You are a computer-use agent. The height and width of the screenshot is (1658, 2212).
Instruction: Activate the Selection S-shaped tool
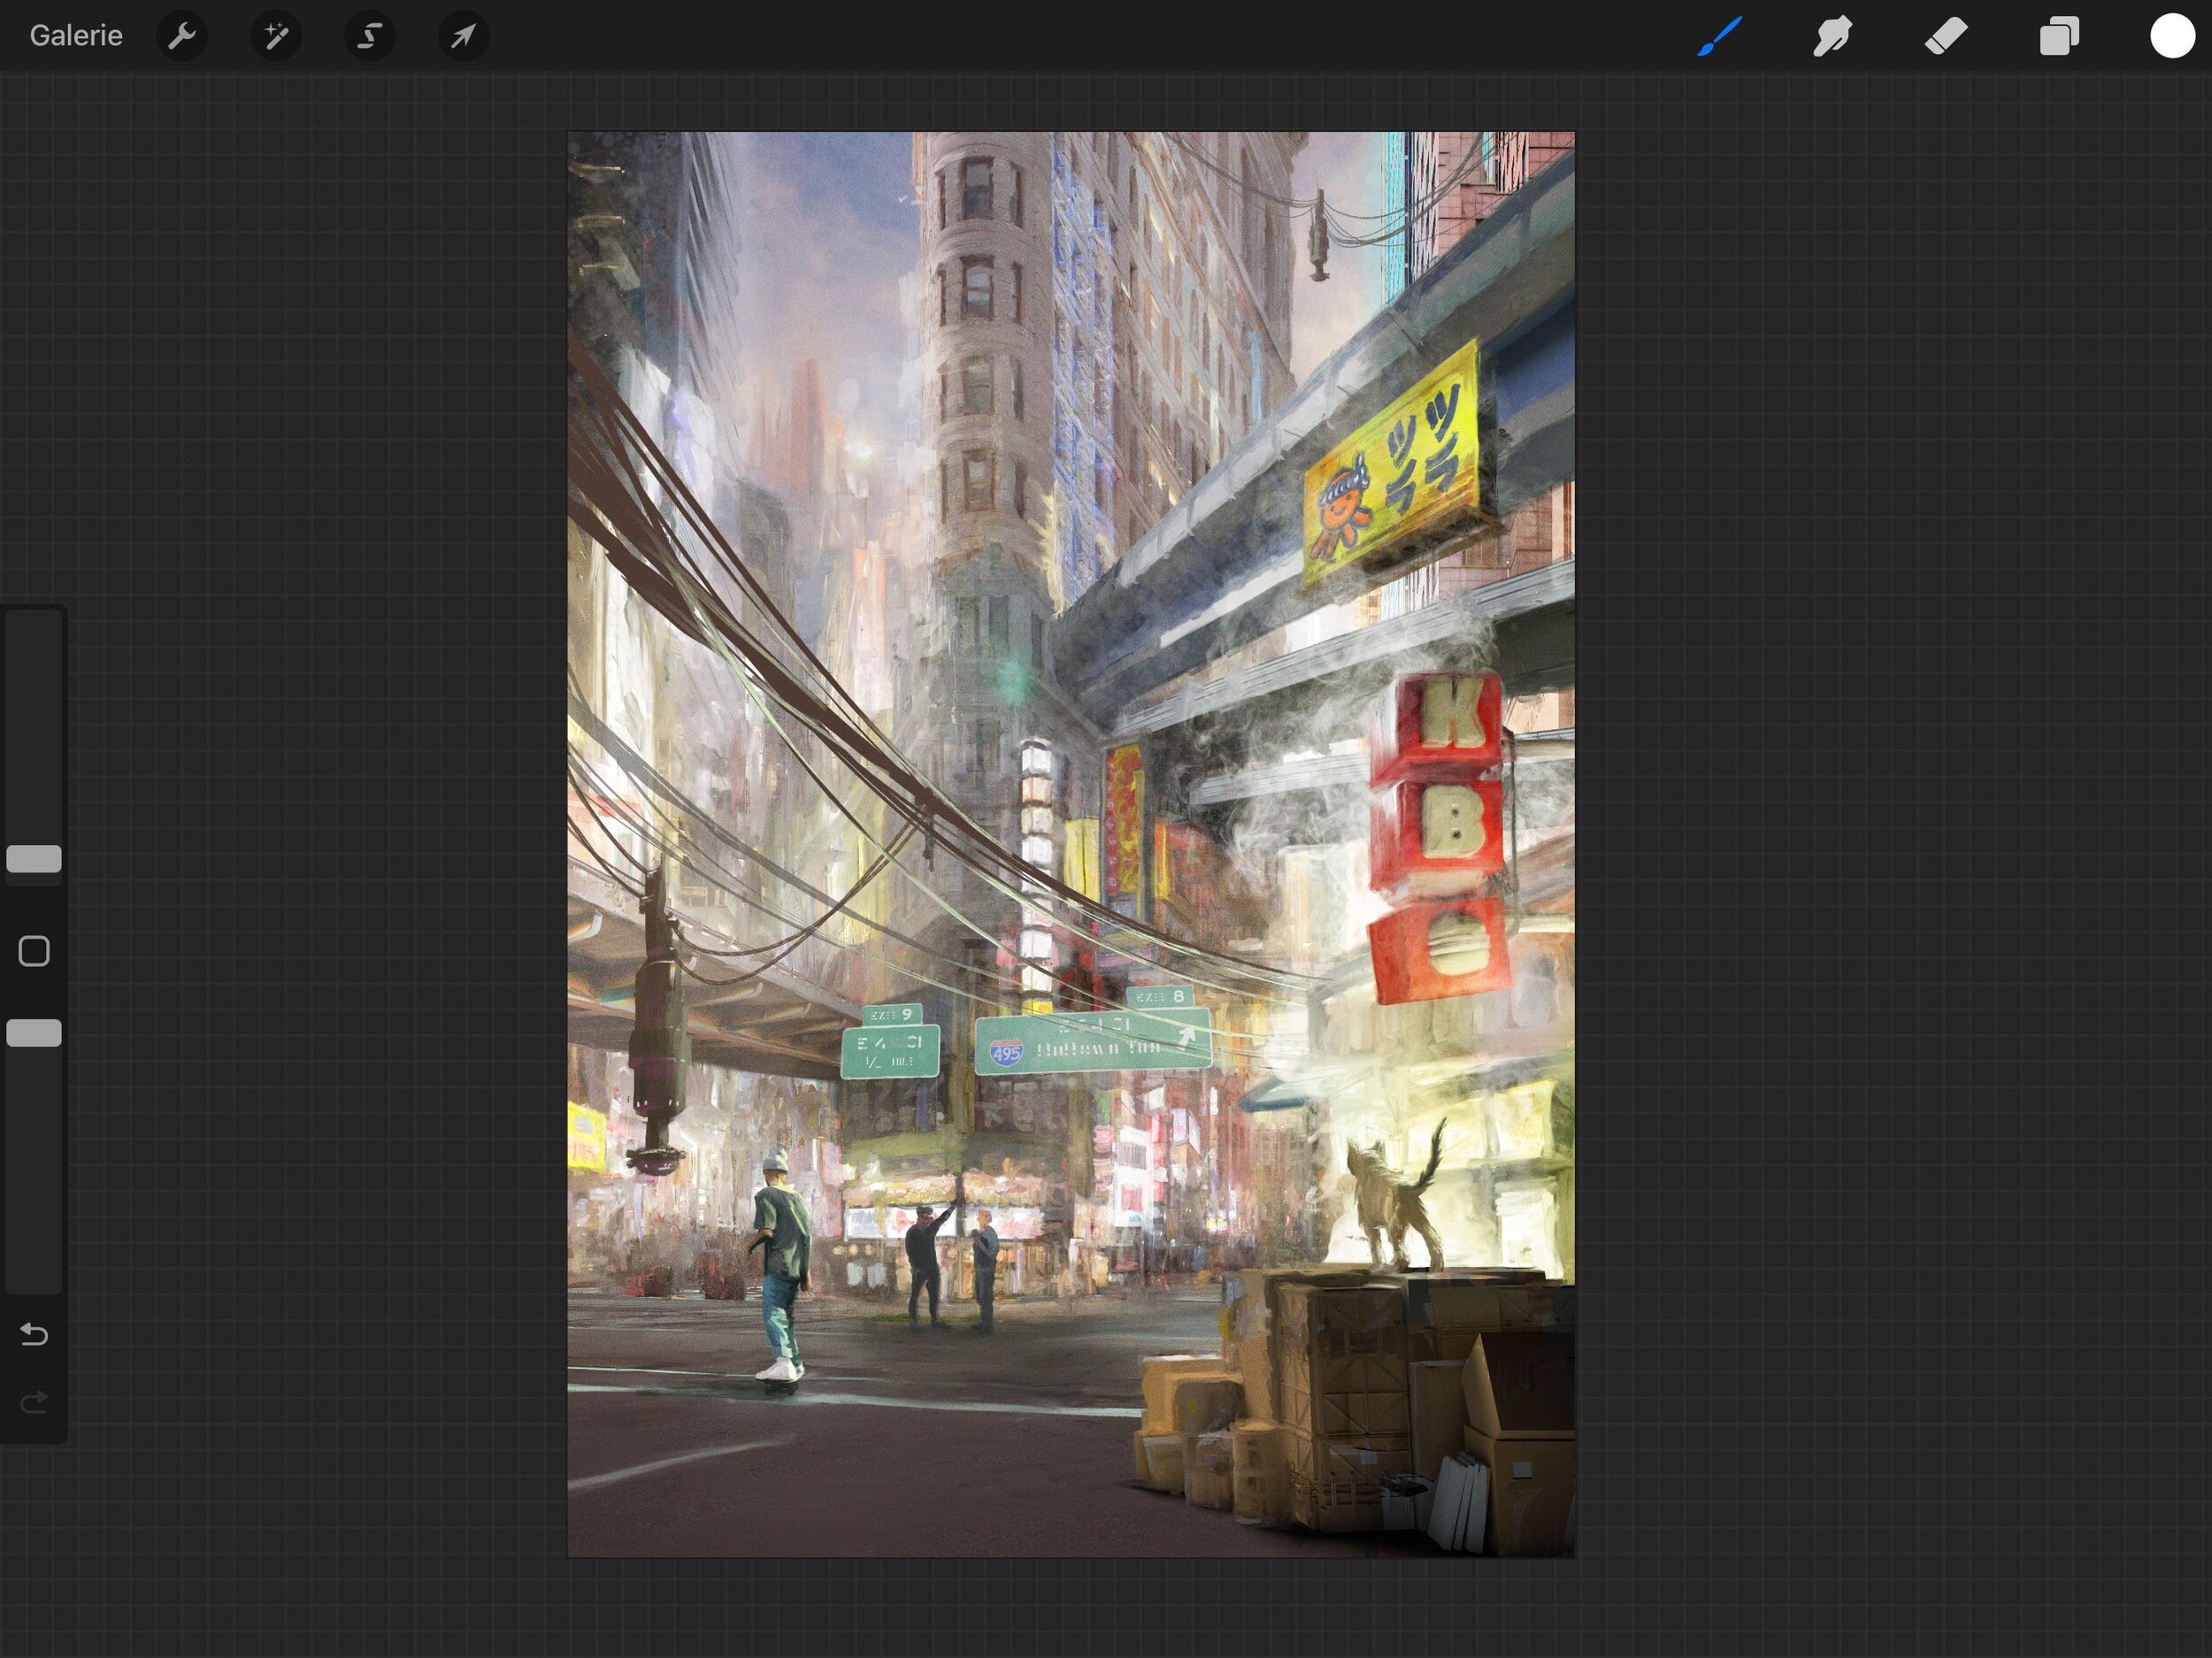pos(369,36)
